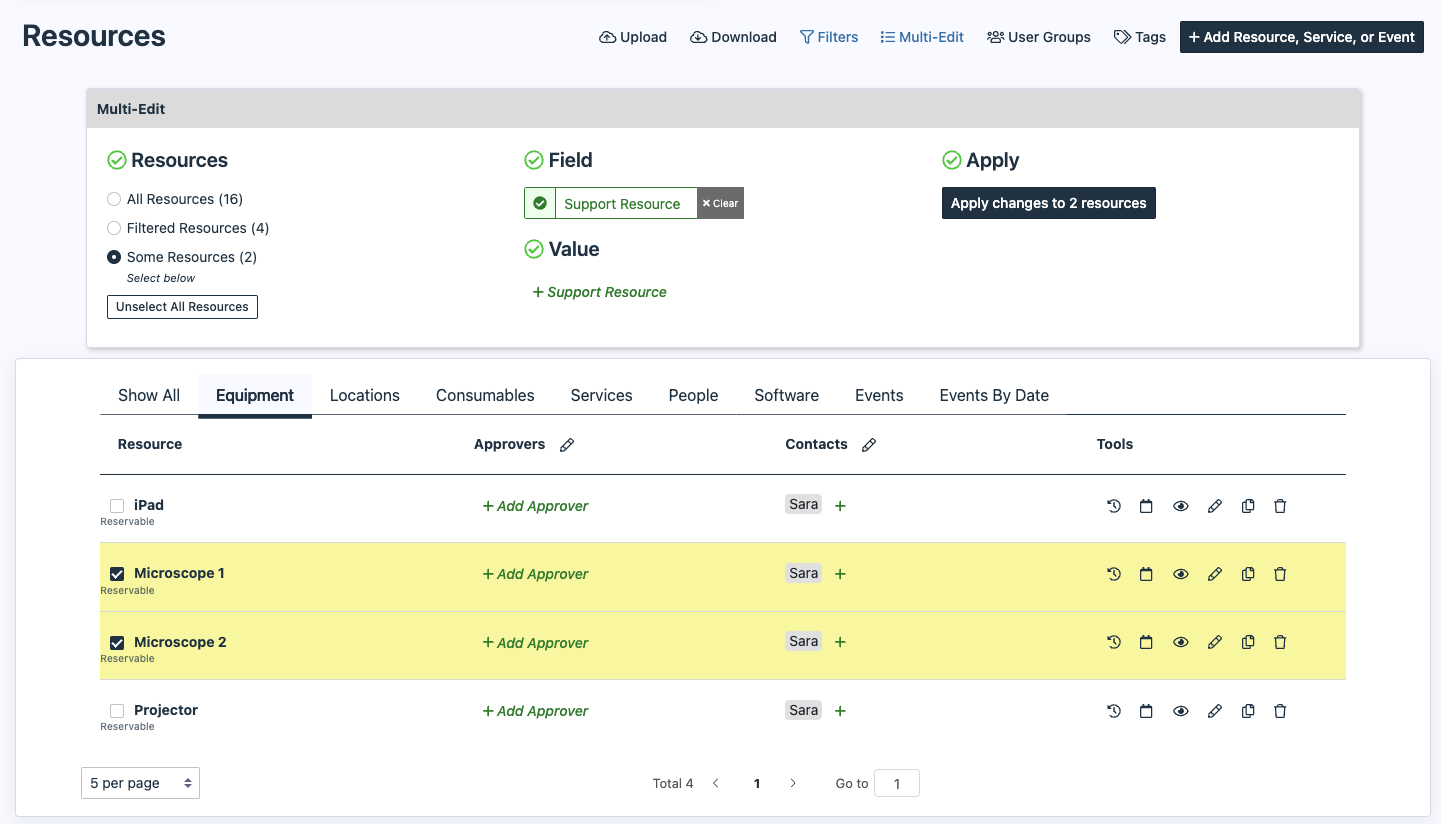Click Apply changes to 2 resources

(1048, 203)
